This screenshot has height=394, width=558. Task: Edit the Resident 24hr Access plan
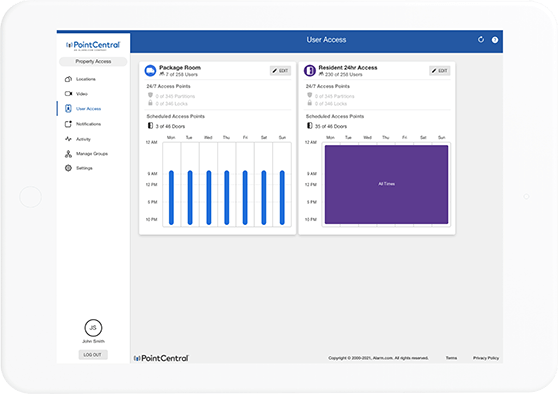(x=440, y=71)
